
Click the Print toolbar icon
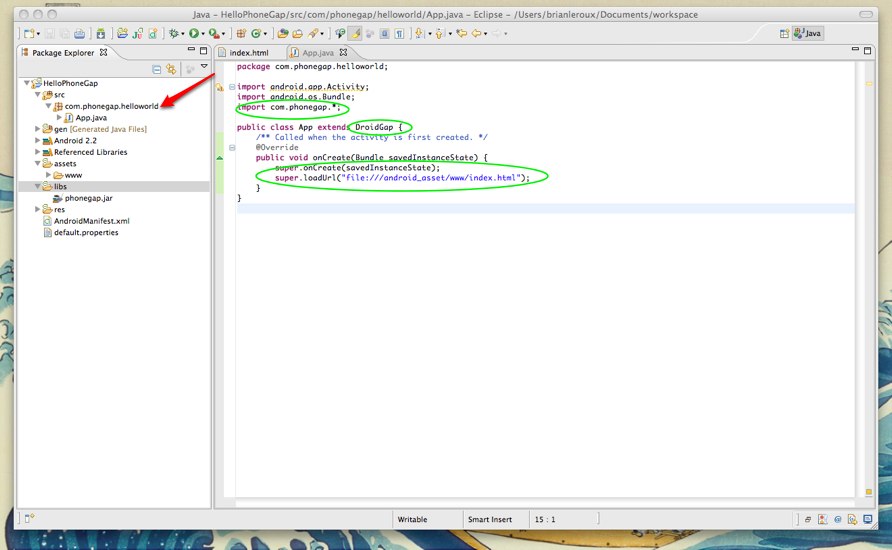click(80, 34)
